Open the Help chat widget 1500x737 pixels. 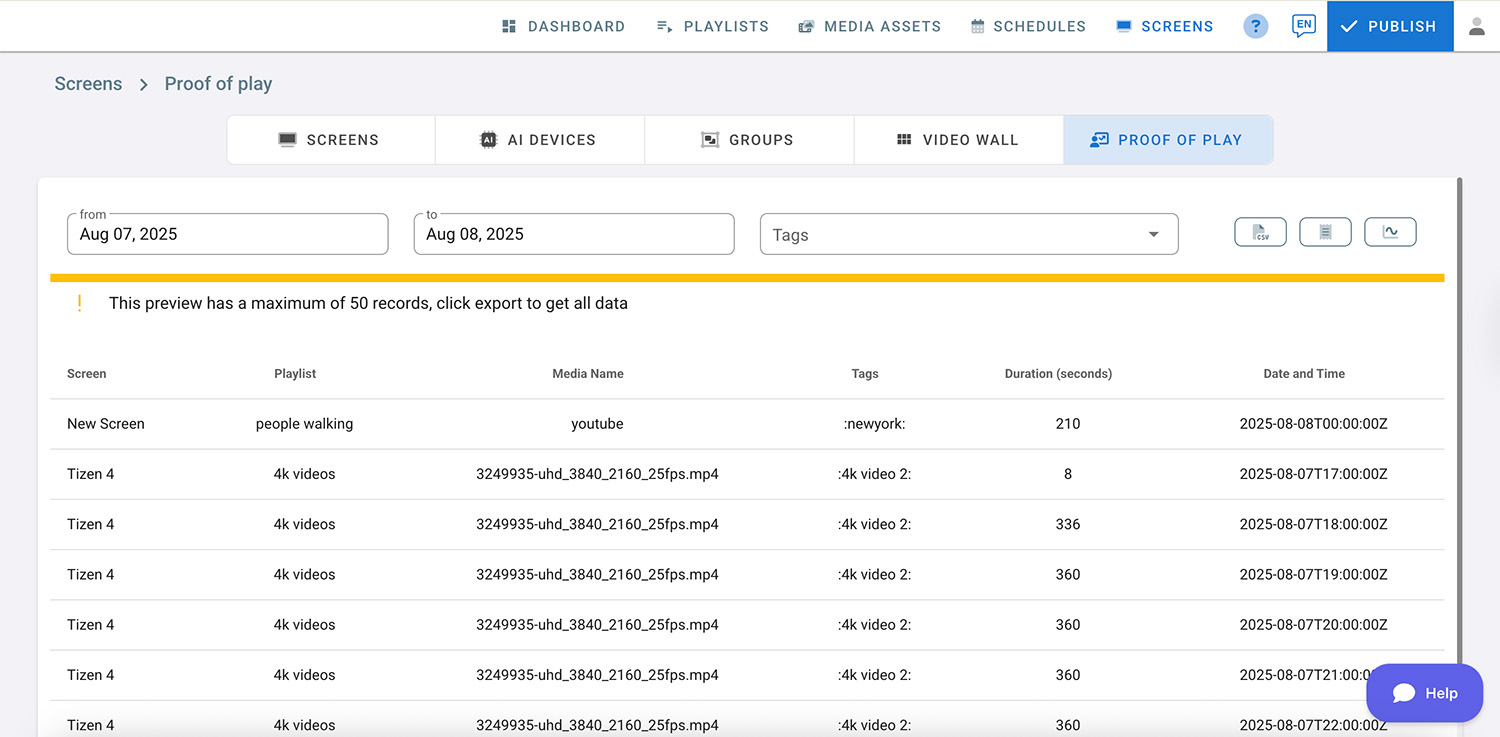point(1424,693)
